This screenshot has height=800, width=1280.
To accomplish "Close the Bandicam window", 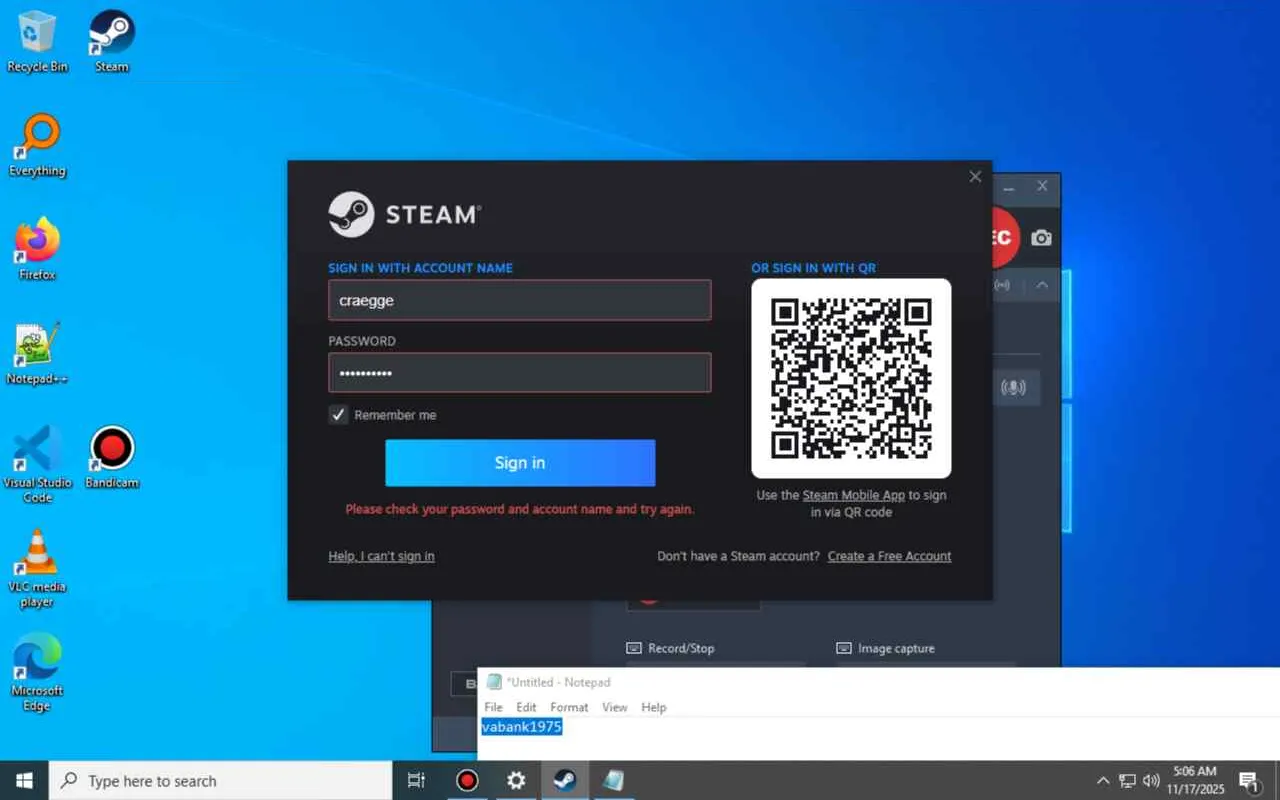I will pyautogui.click(x=1042, y=186).
